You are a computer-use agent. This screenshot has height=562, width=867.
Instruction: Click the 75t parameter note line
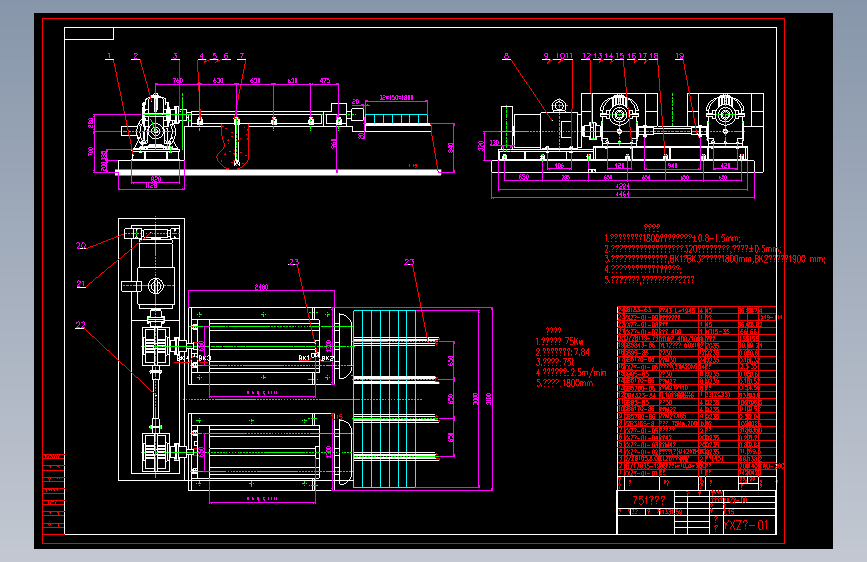click(556, 362)
